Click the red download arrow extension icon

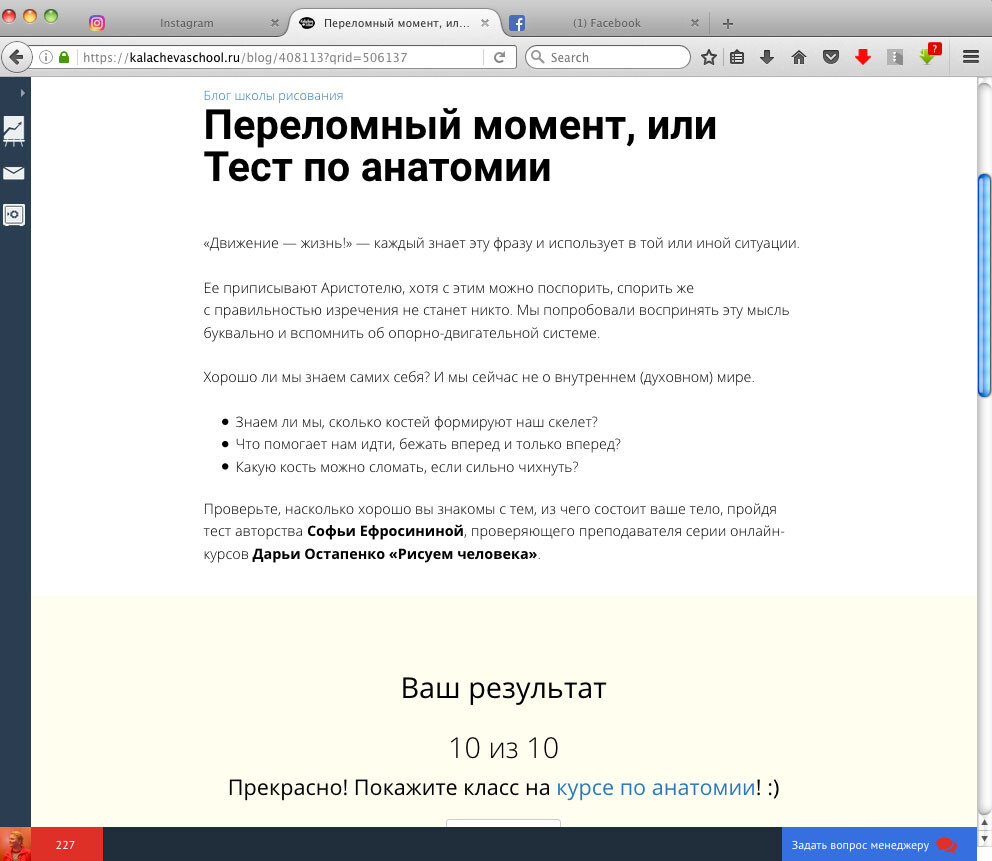click(862, 57)
